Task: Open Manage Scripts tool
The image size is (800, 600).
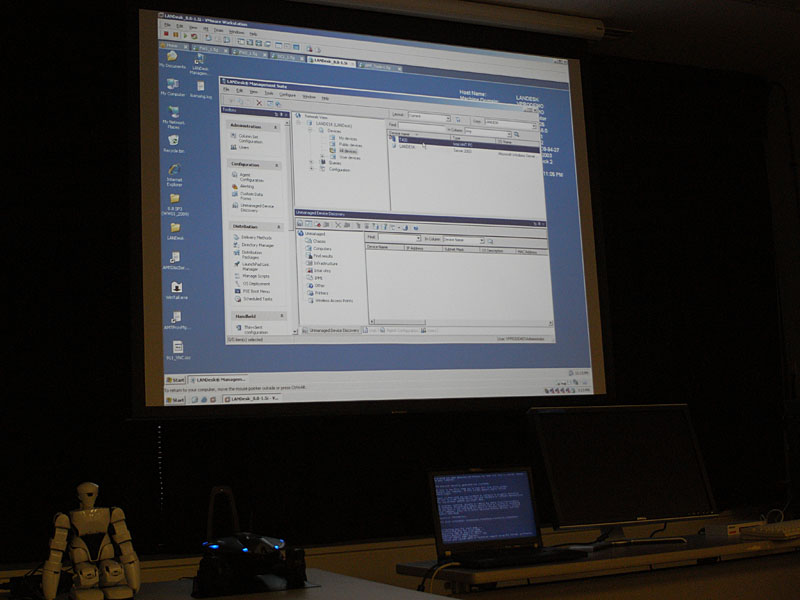Action: point(252,276)
